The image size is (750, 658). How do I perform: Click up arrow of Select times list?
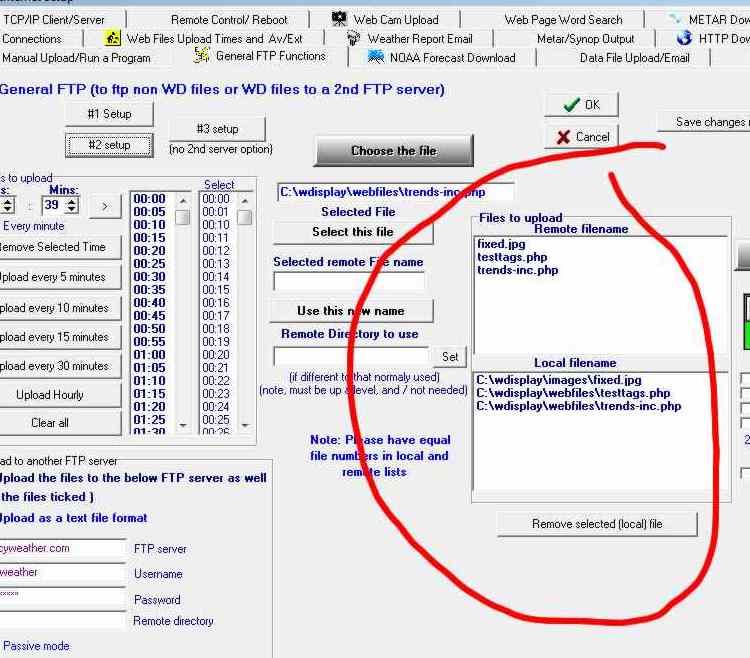244,200
